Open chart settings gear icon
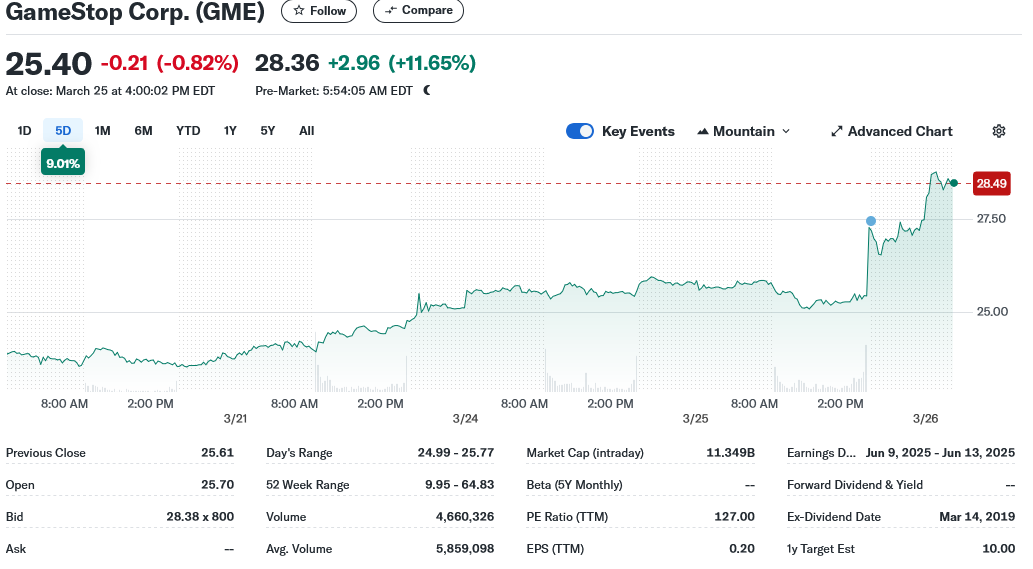The height and width of the screenshot is (569, 1033). [999, 131]
